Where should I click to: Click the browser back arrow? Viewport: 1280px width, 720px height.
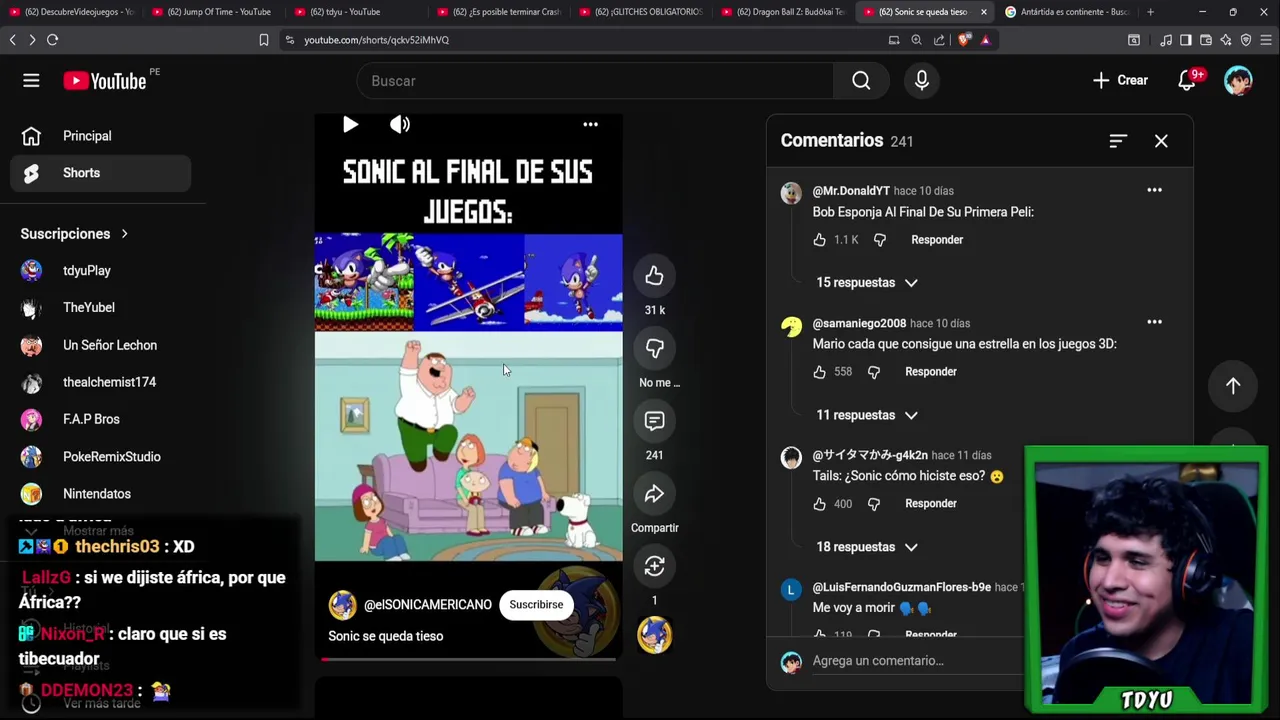[x=12, y=40]
